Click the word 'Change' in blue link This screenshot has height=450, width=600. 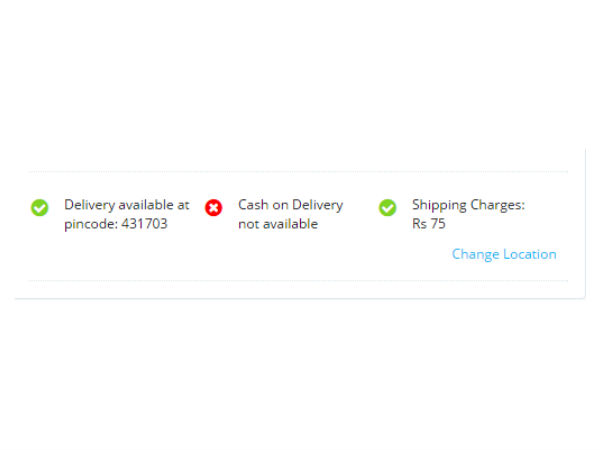[476, 255]
